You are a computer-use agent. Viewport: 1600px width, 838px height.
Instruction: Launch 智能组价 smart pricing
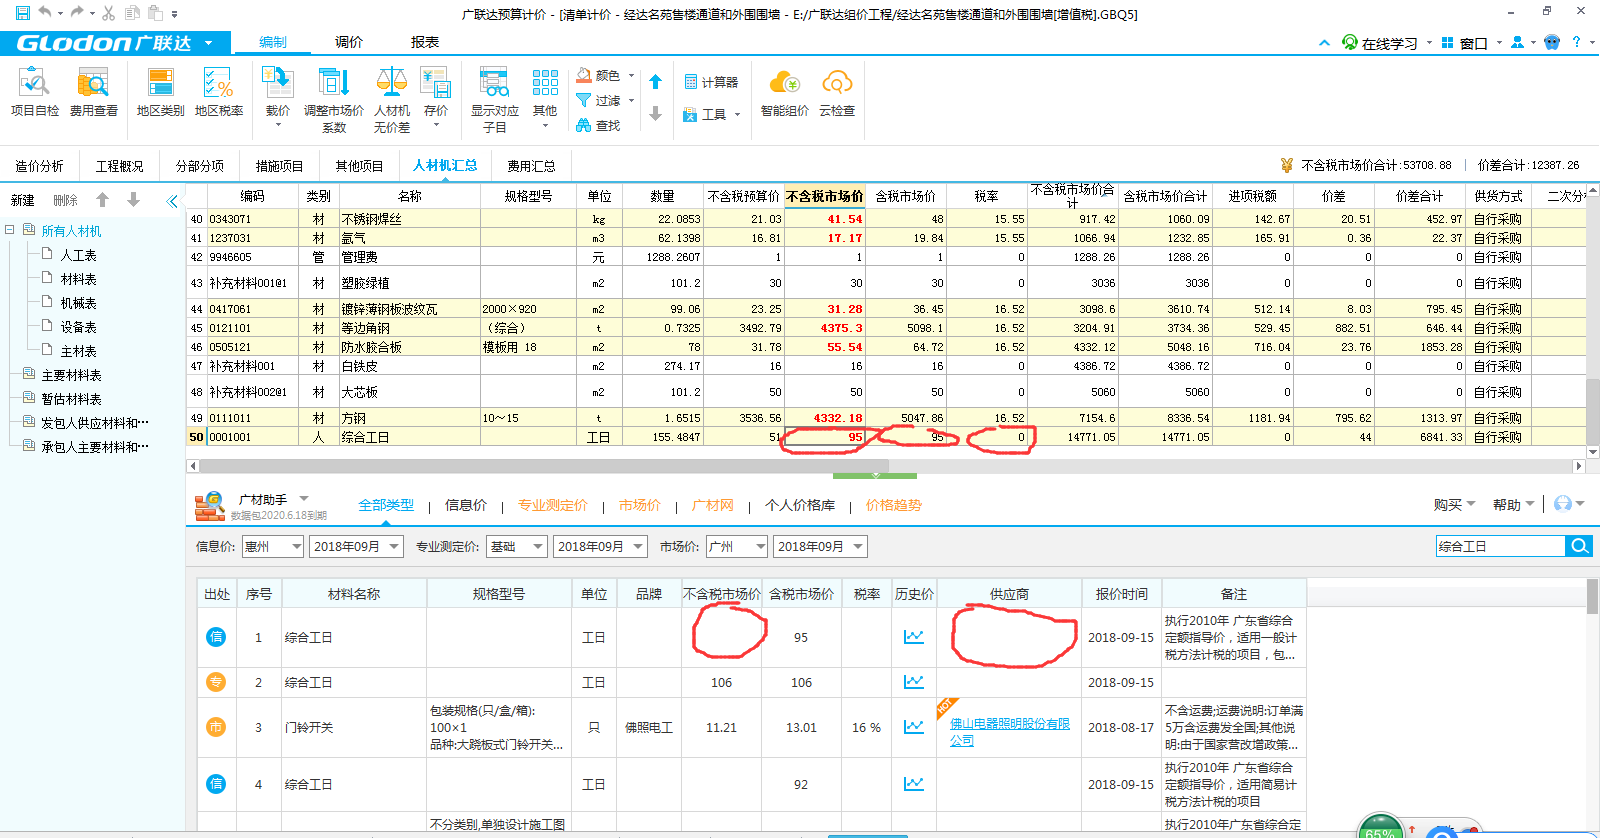(x=784, y=93)
